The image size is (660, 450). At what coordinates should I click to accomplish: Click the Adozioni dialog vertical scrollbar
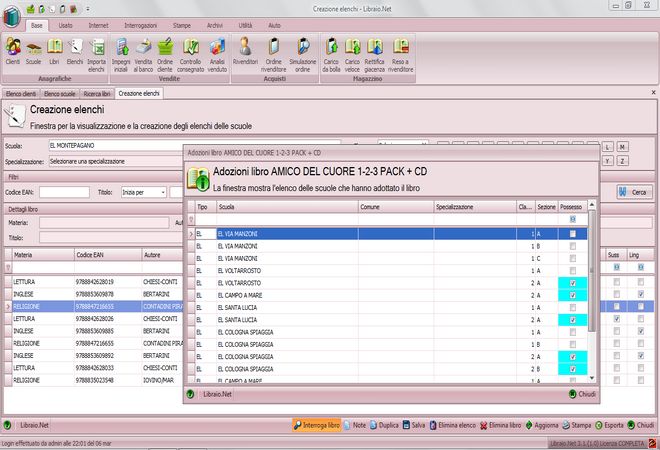tap(591, 272)
